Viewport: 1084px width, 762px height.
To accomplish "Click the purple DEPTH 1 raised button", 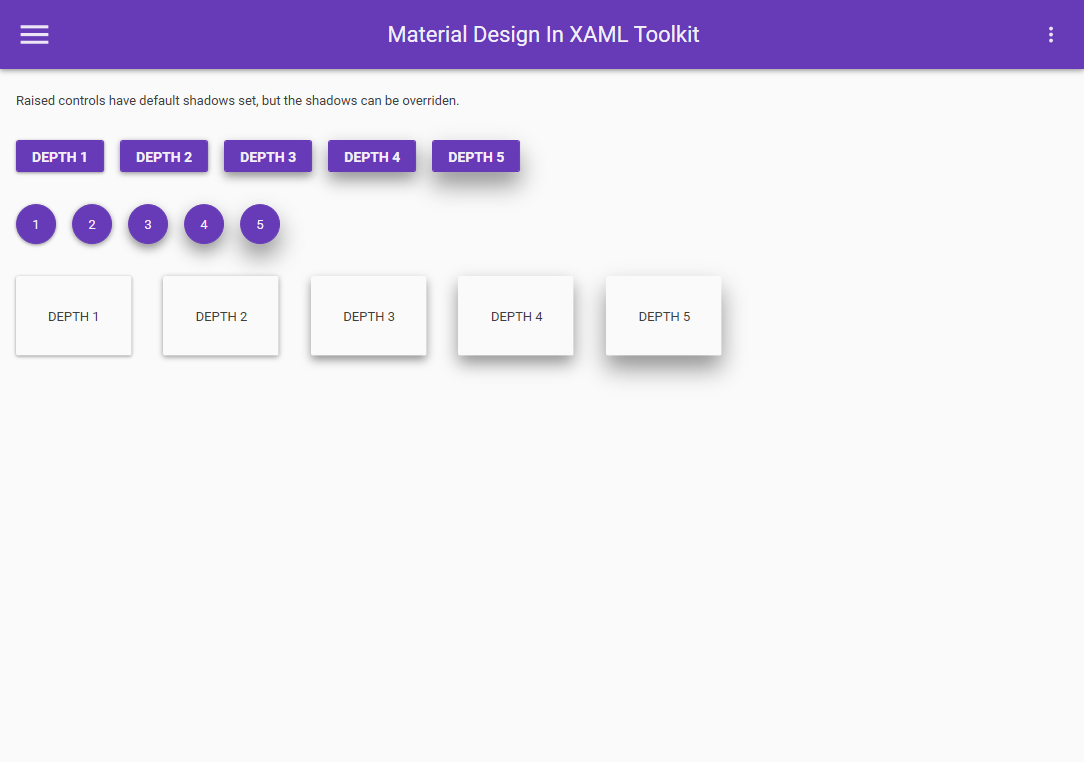I will (x=60, y=156).
